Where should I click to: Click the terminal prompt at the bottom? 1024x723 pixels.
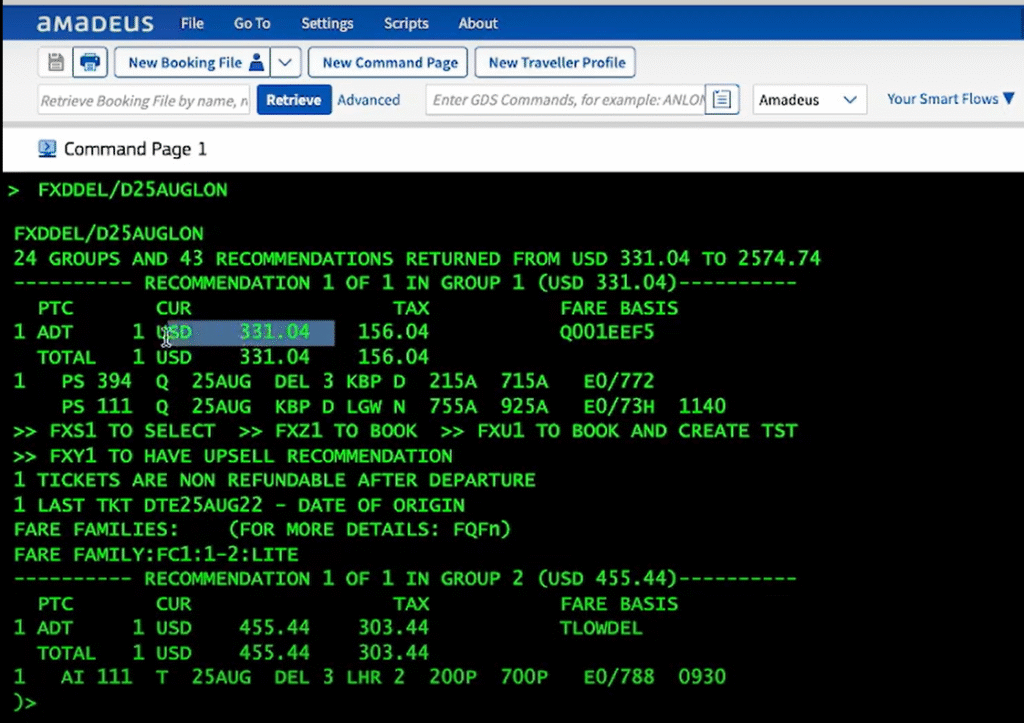click(25, 702)
